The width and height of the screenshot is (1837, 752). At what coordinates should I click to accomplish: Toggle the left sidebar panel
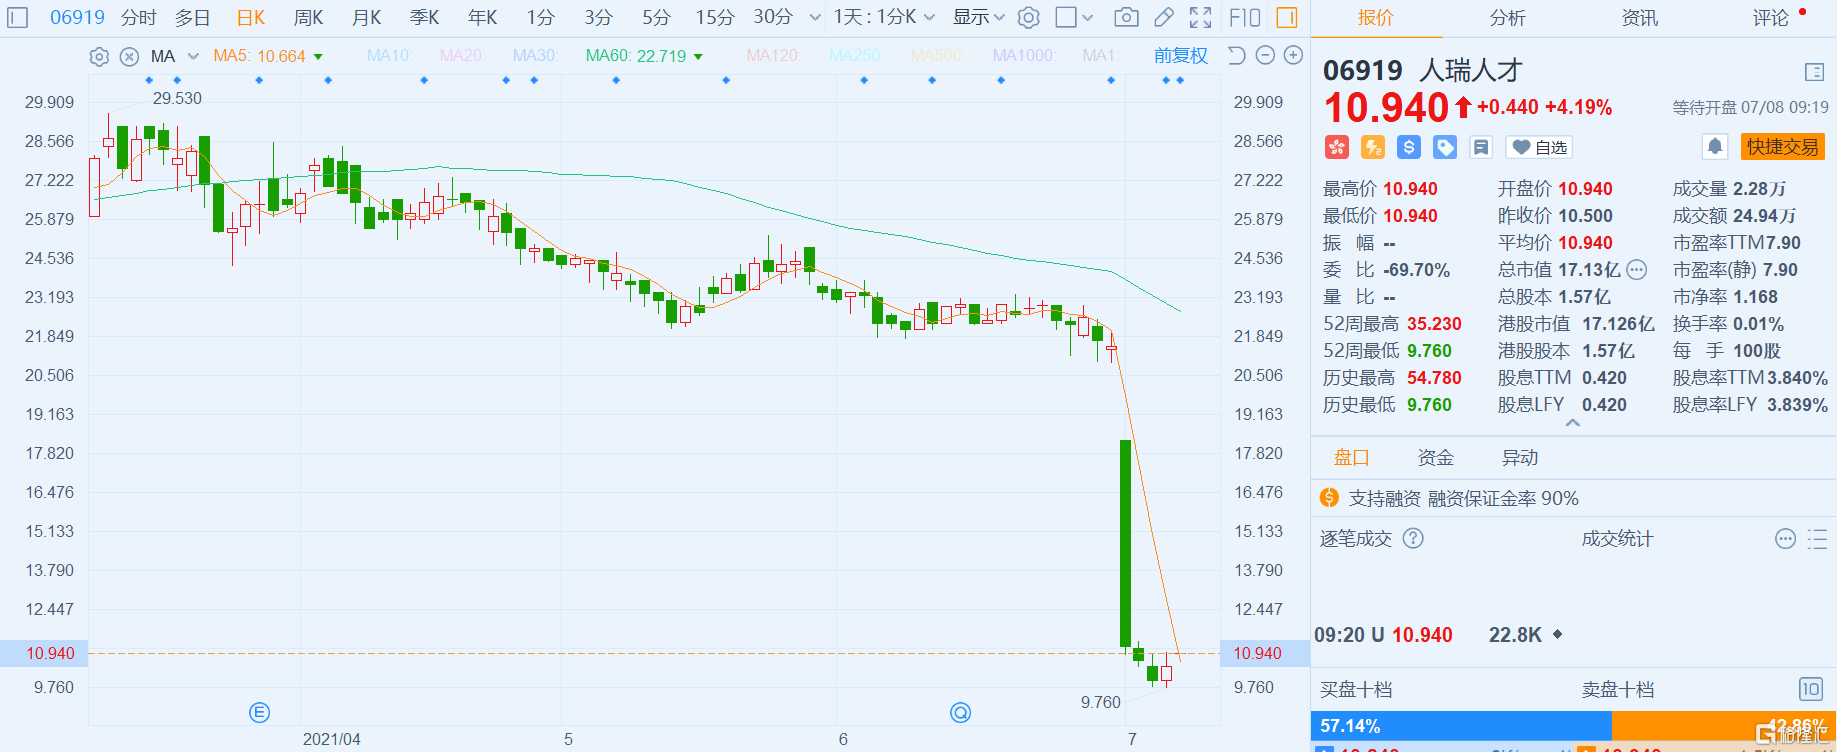pyautogui.click(x=18, y=17)
